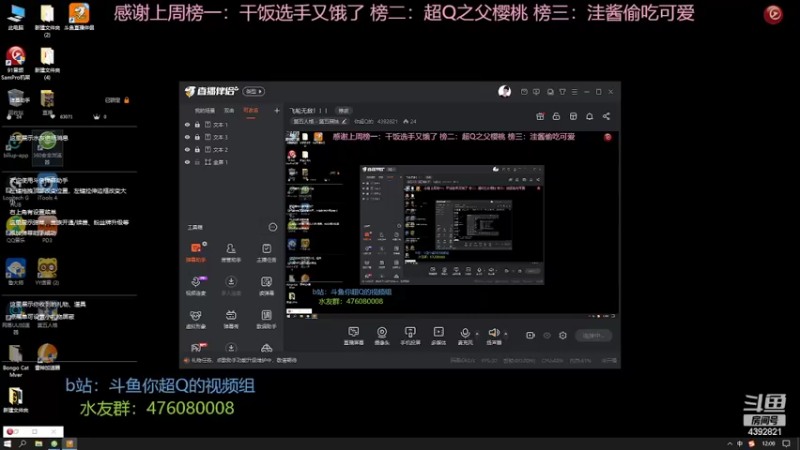Expand the speaker options arrow

(506, 334)
